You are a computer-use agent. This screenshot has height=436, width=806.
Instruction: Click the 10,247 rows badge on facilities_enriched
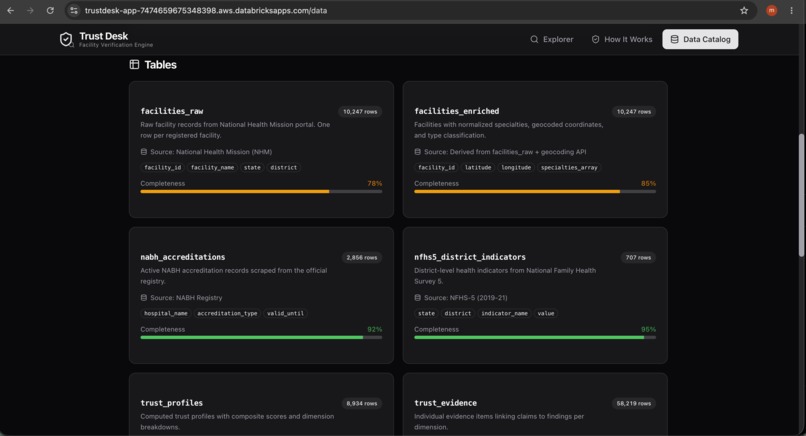(x=634, y=112)
